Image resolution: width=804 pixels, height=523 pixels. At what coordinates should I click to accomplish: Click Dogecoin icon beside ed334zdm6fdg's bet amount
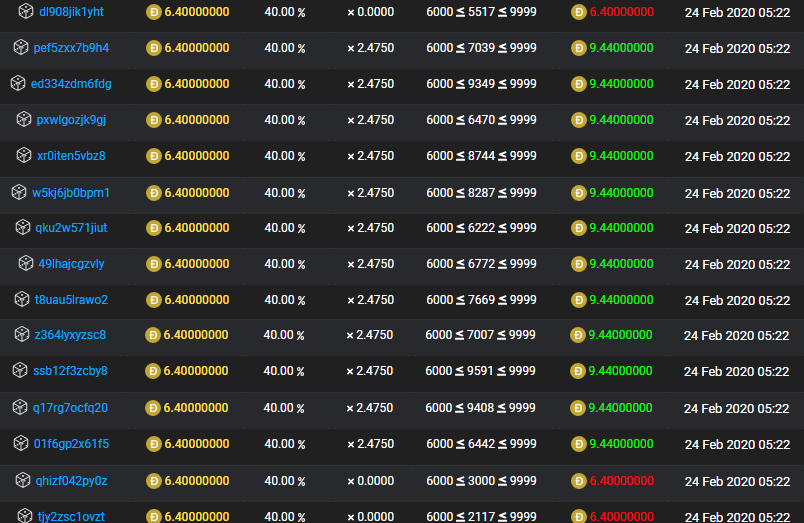pyautogui.click(x=153, y=84)
